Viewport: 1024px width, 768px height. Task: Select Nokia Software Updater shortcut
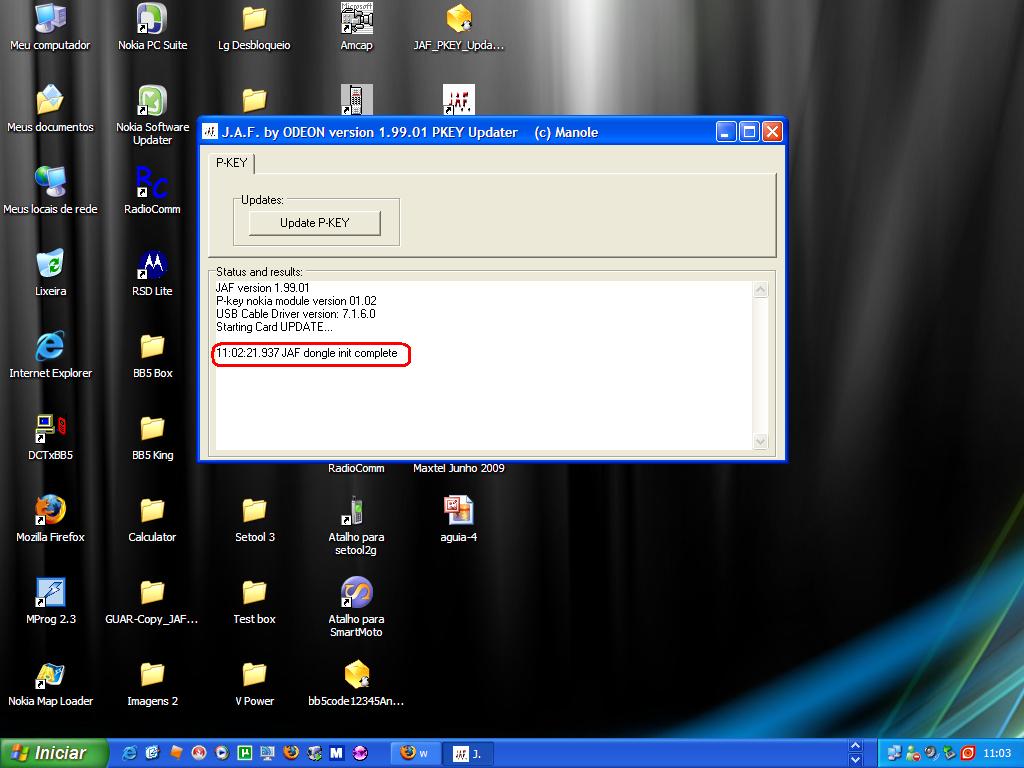point(152,116)
